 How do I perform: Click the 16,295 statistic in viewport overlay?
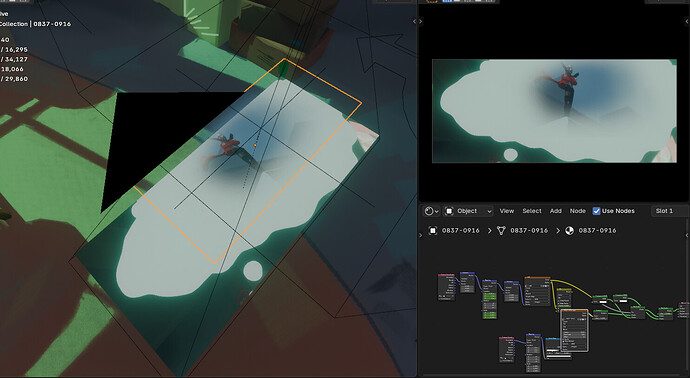click(x=16, y=49)
